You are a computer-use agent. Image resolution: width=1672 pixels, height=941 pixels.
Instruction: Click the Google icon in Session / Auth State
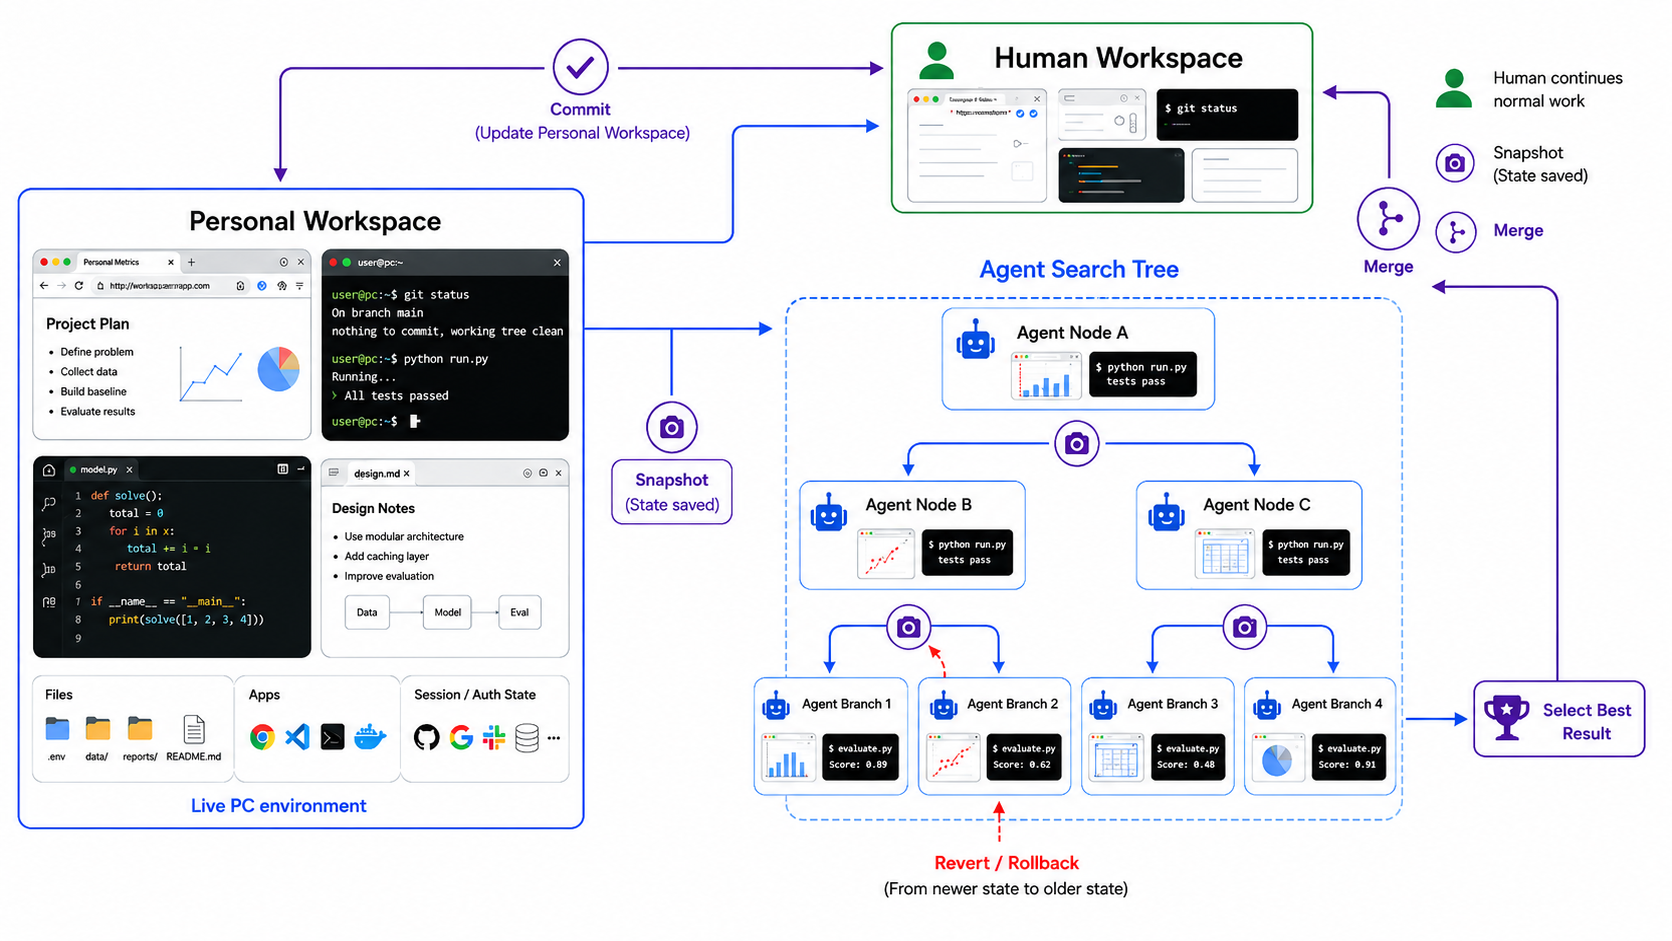(461, 738)
